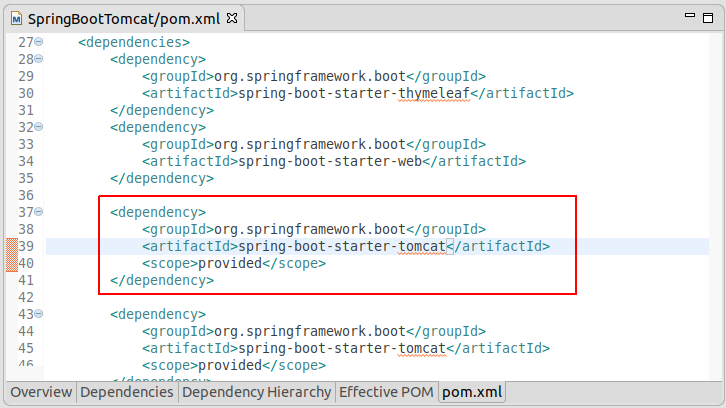Click line number 36 in the gutter

pos(26,195)
